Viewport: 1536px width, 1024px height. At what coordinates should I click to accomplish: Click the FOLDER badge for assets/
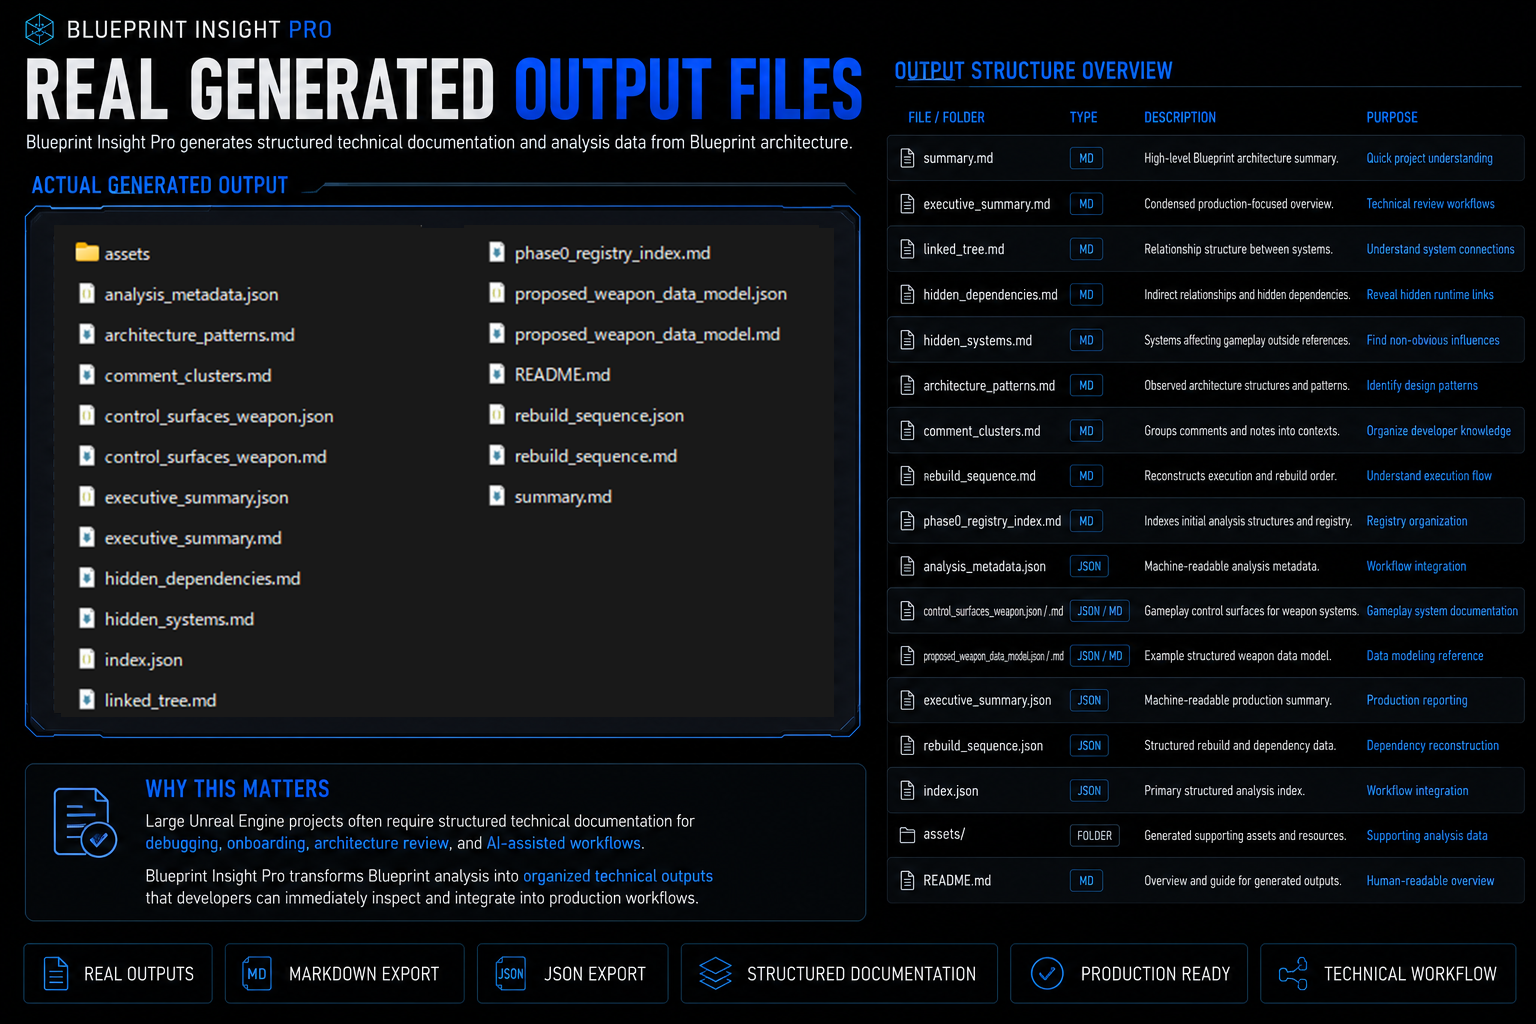pyautogui.click(x=1095, y=836)
